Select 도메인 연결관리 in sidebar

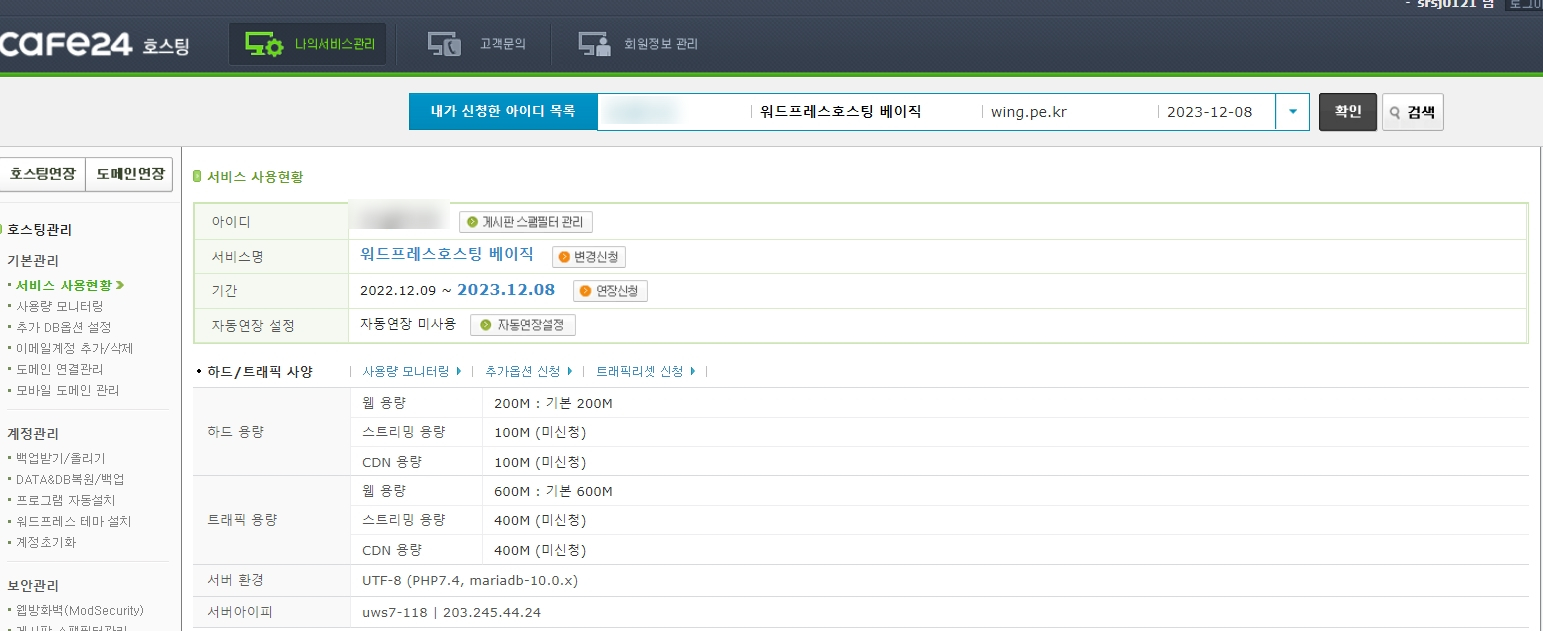click(59, 369)
